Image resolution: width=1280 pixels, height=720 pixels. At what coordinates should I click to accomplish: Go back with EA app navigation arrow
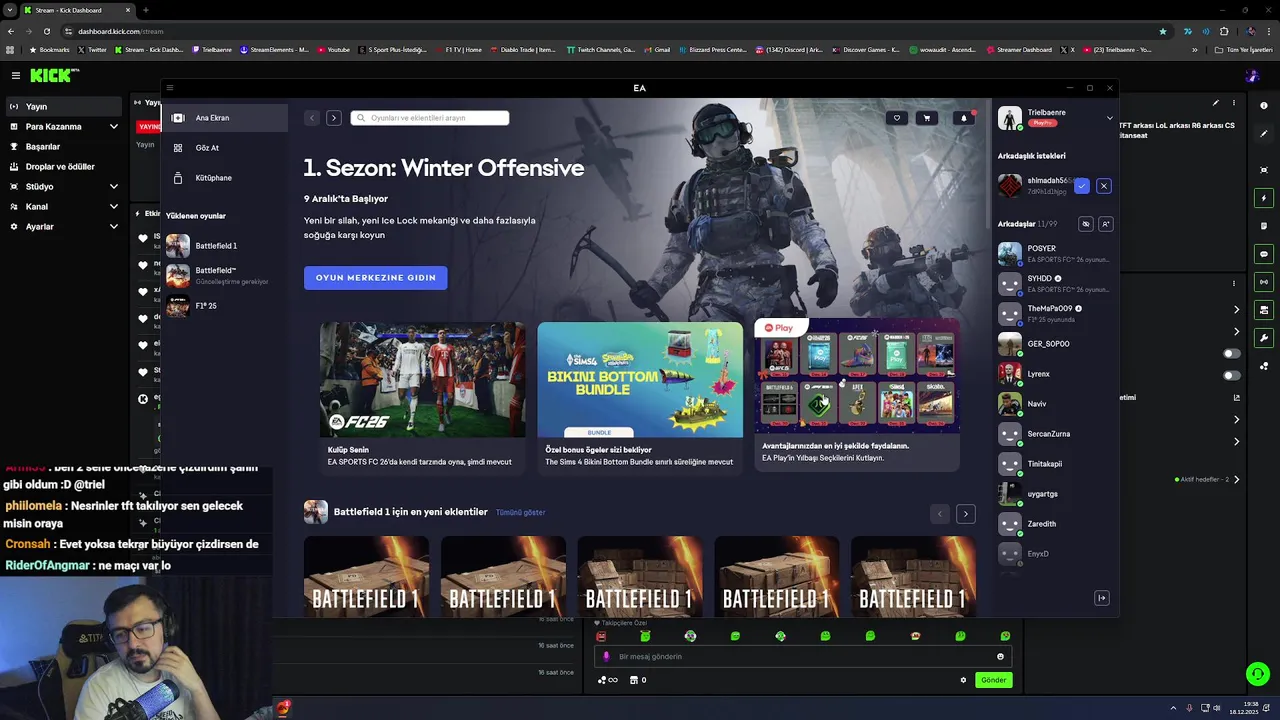(x=312, y=118)
